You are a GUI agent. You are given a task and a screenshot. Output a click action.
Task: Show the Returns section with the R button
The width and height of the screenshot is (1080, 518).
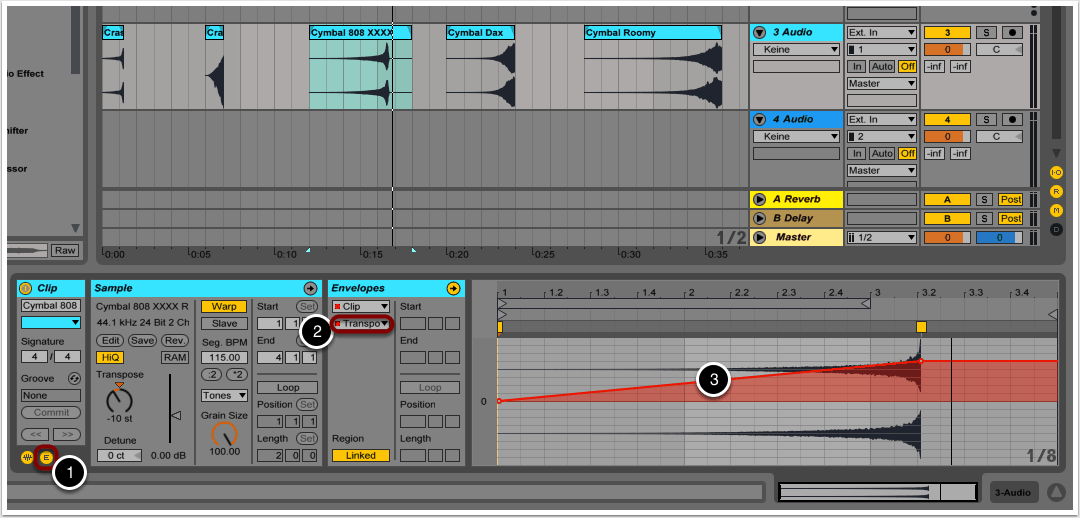point(1056,191)
